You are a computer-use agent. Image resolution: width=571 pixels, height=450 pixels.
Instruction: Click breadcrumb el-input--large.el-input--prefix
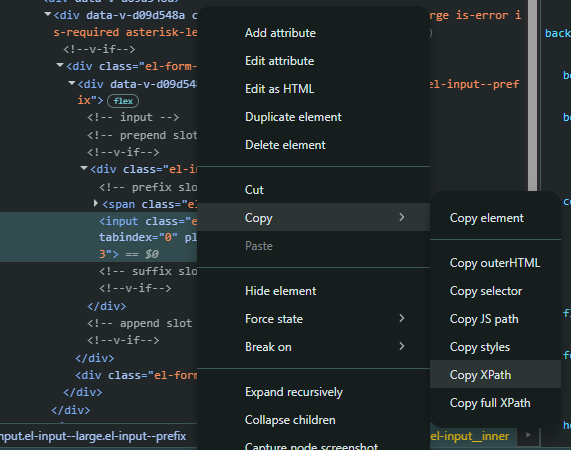[x=93, y=436]
